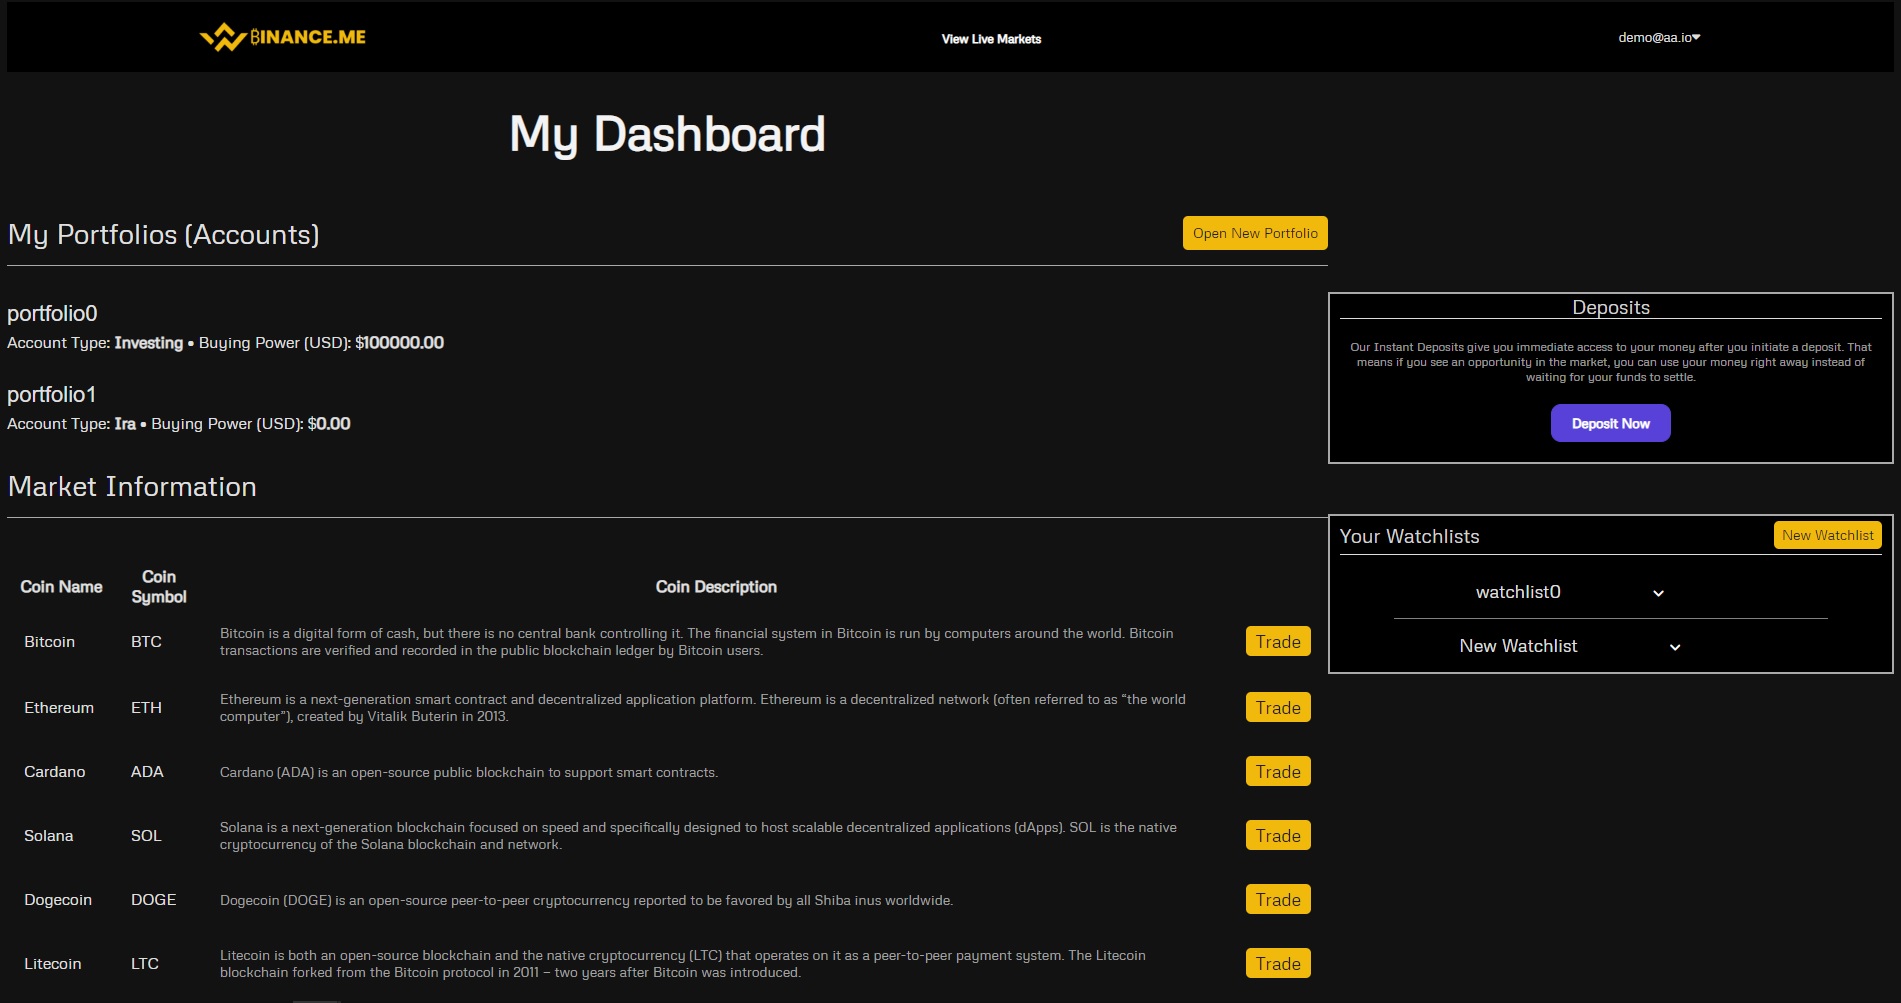Select the Coin Symbol column header
This screenshot has width=1901, height=1003.
pyautogui.click(x=159, y=587)
